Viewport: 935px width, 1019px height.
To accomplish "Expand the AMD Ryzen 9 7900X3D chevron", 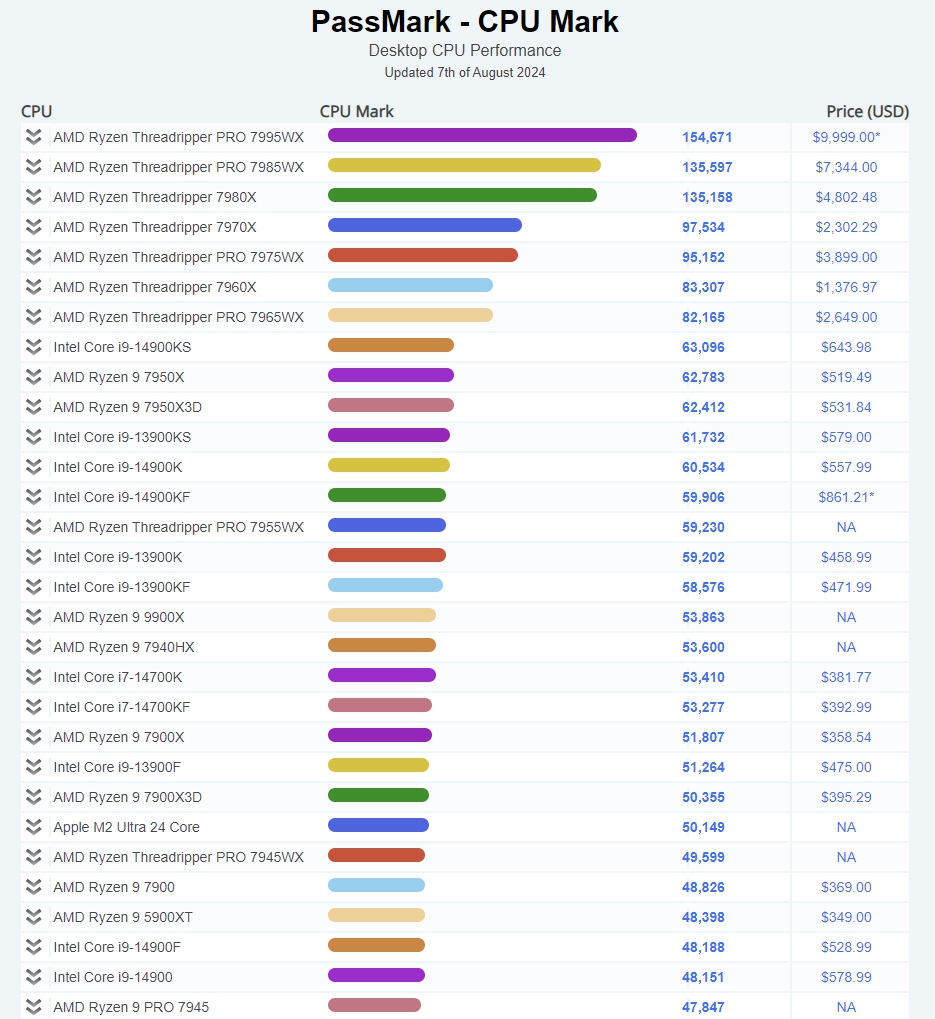I will click(x=34, y=797).
